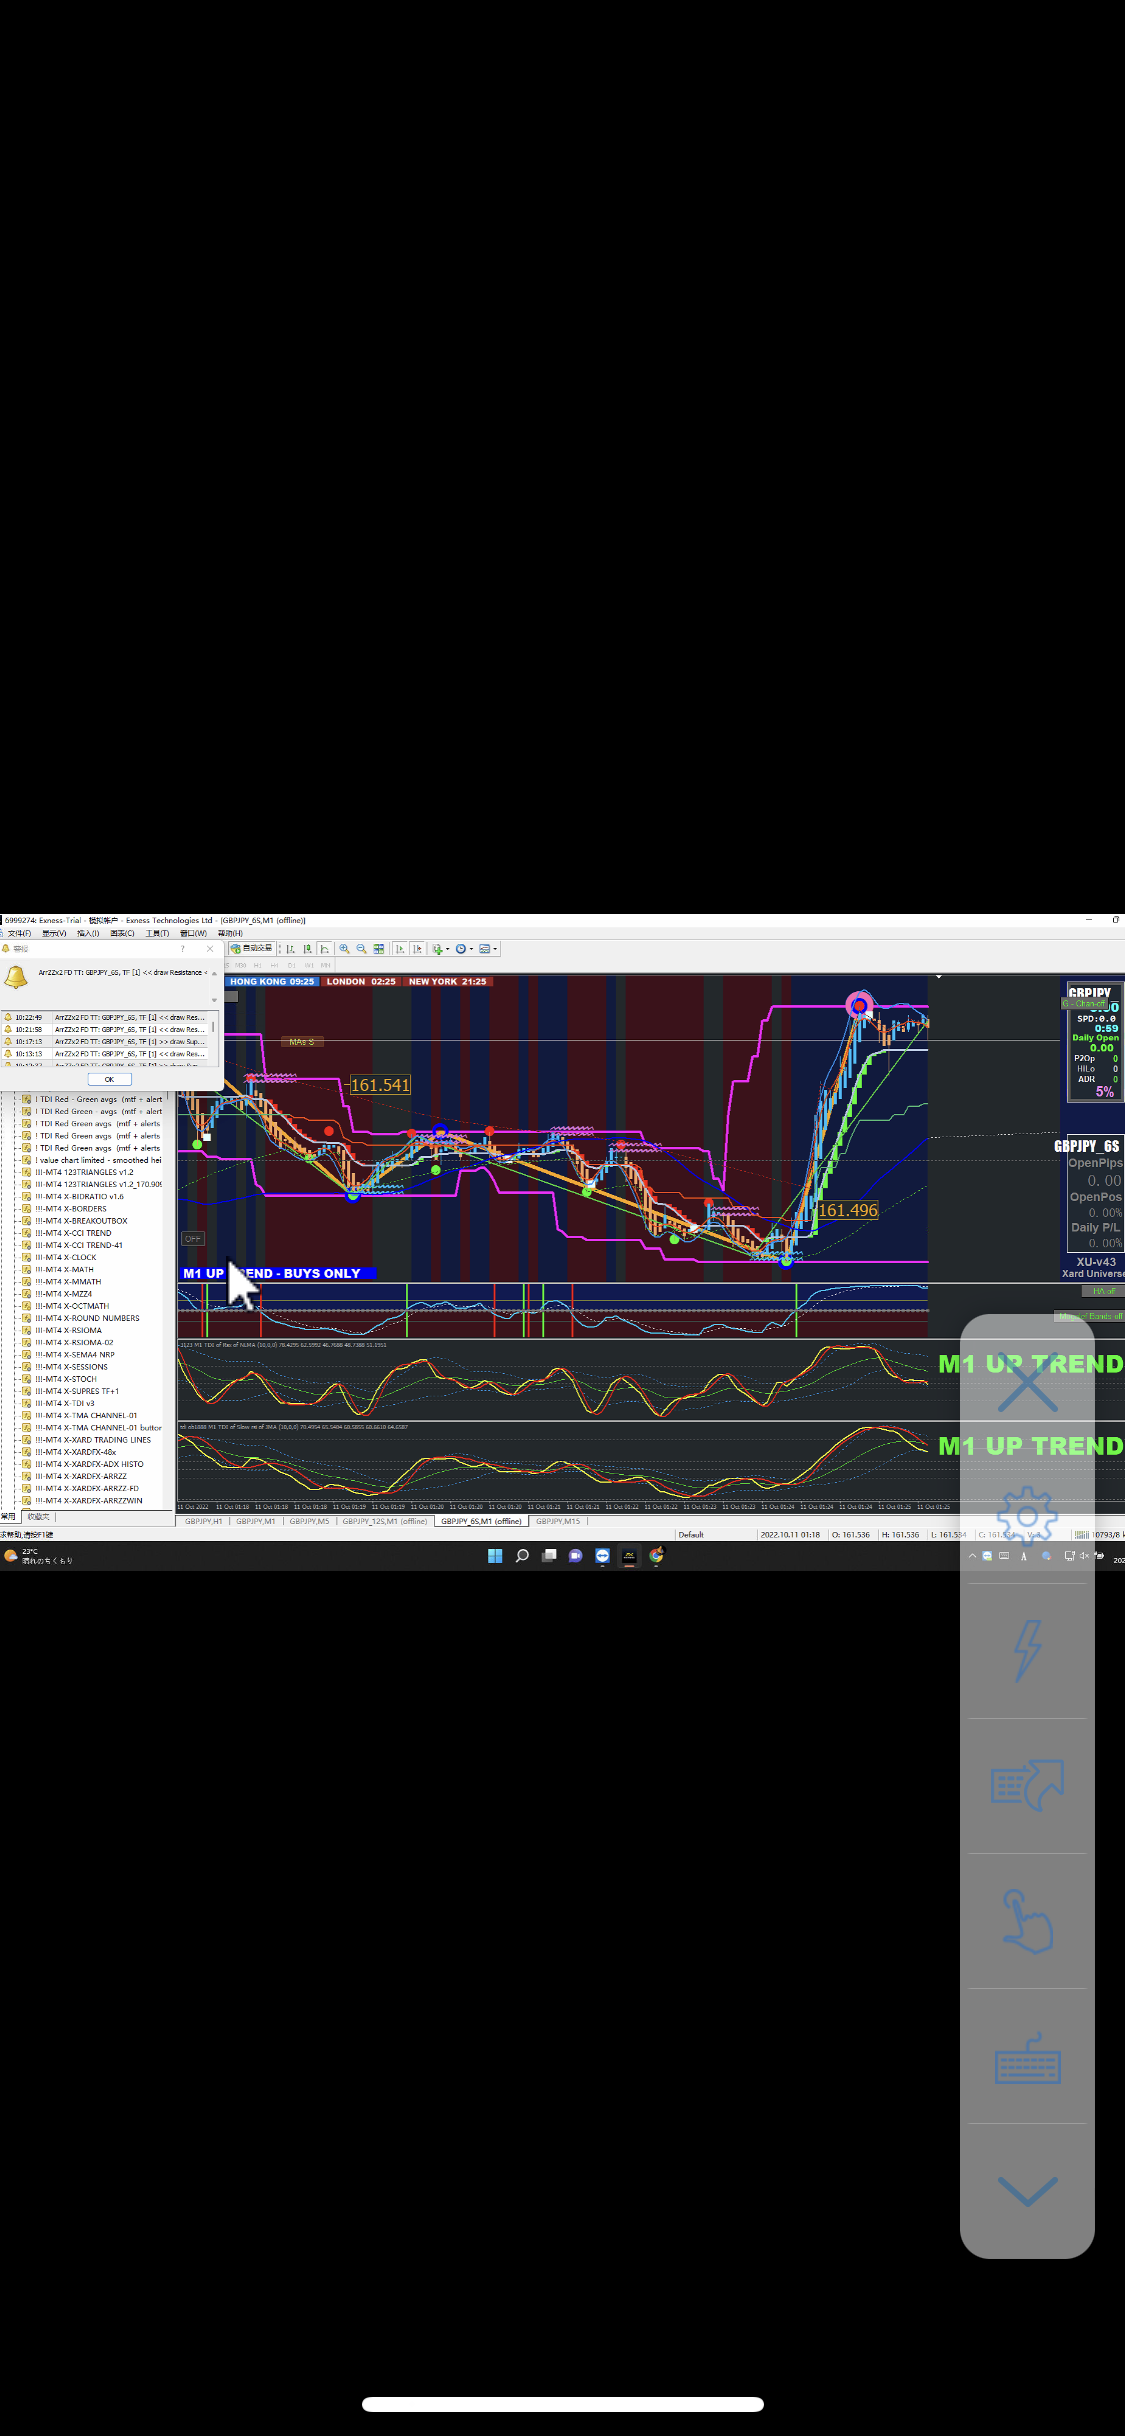Switch to the GBPJPY,M15 chart tab
This screenshot has width=1125, height=2436.
click(x=558, y=1521)
